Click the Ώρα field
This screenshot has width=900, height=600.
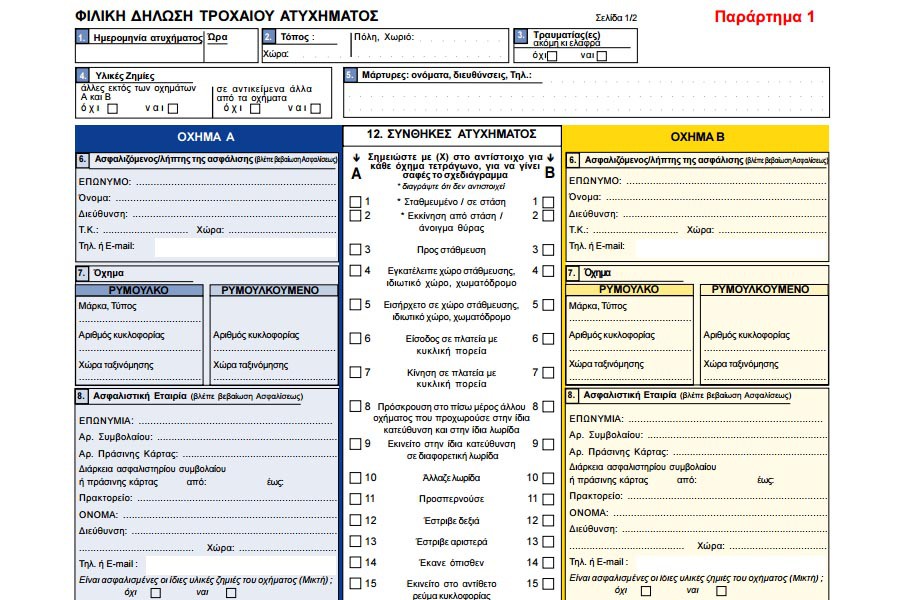click(231, 53)
